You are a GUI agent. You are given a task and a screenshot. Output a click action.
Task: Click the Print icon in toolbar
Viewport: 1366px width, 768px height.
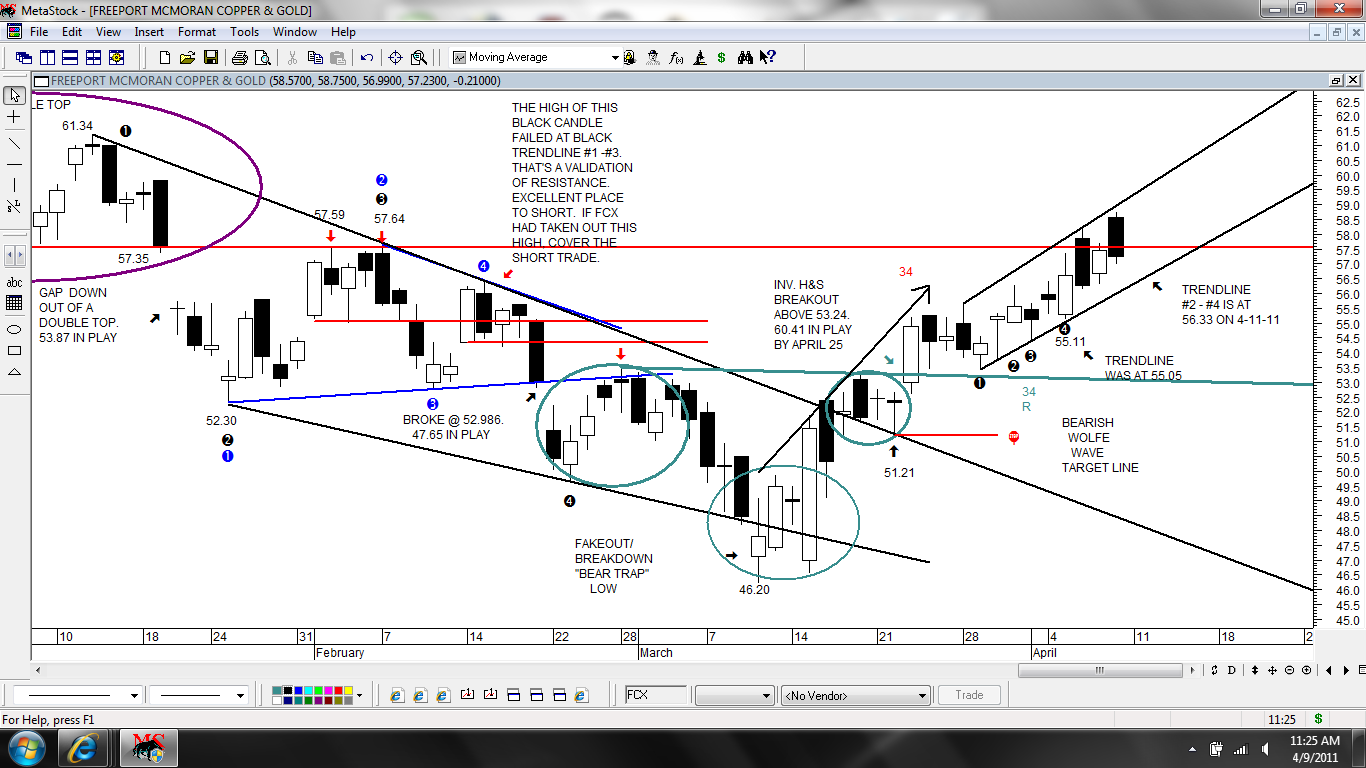click(240, 57)
